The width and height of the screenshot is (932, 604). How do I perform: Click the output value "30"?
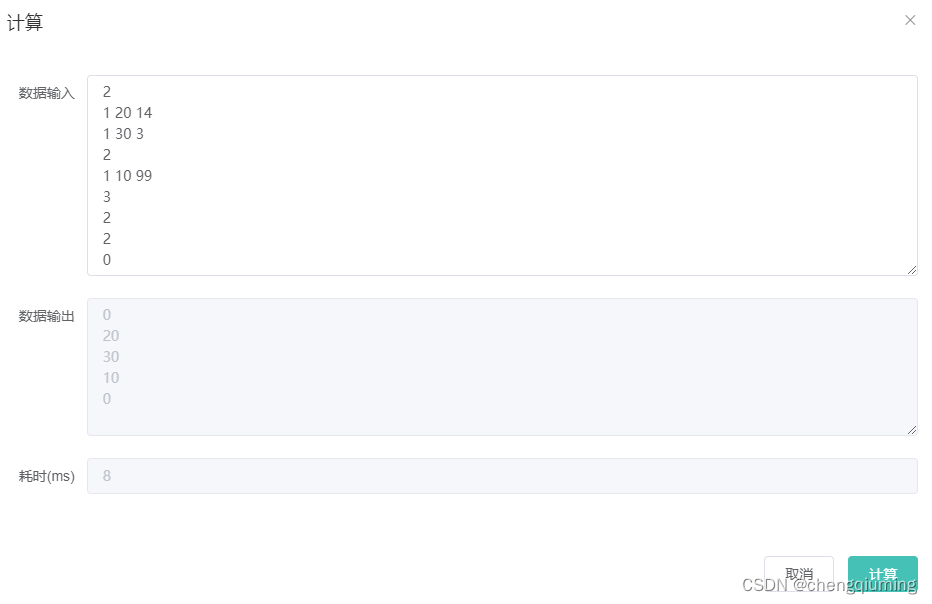pos(111,357)
